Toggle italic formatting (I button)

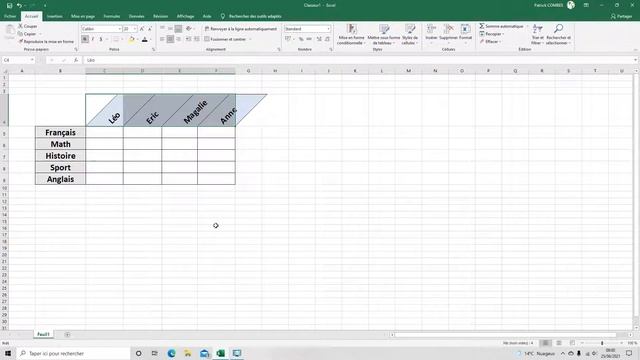(93, 39)
